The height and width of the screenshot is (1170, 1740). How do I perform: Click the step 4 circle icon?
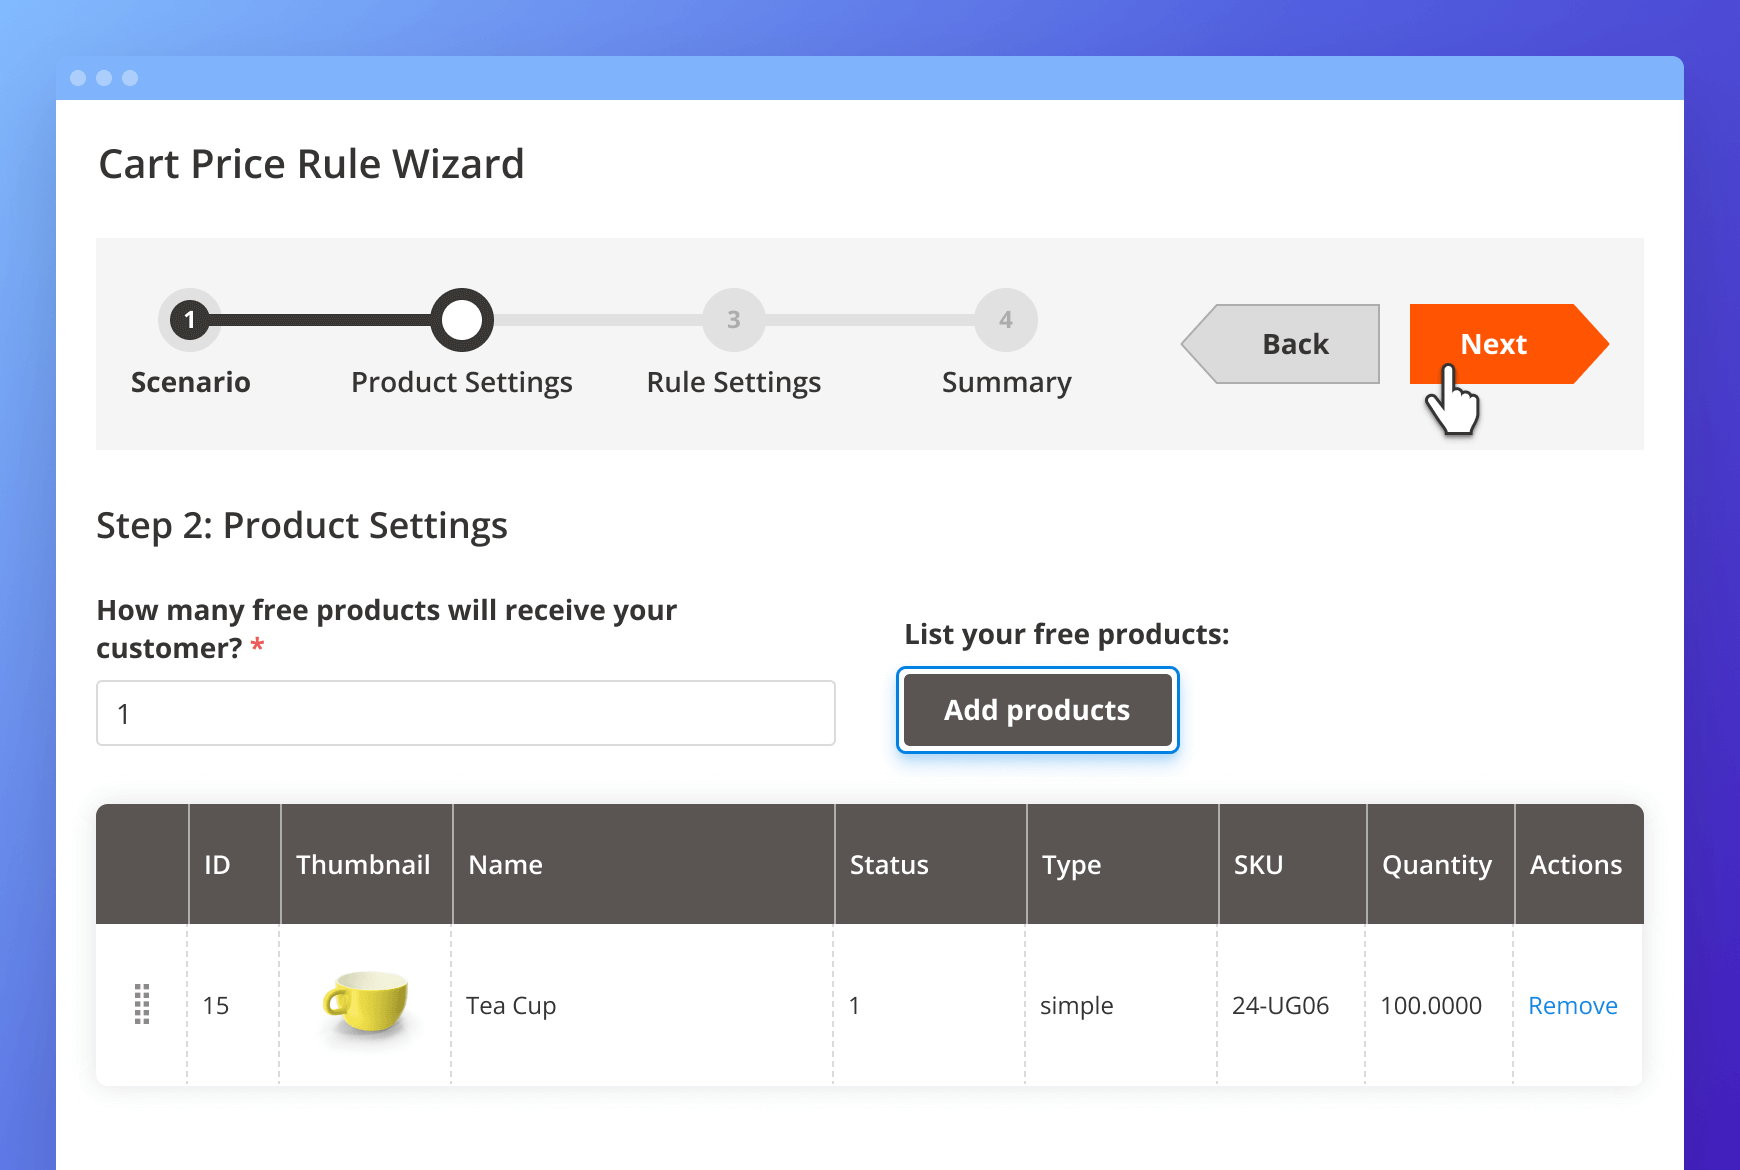pyautogui.click(x=1006, y=320)
